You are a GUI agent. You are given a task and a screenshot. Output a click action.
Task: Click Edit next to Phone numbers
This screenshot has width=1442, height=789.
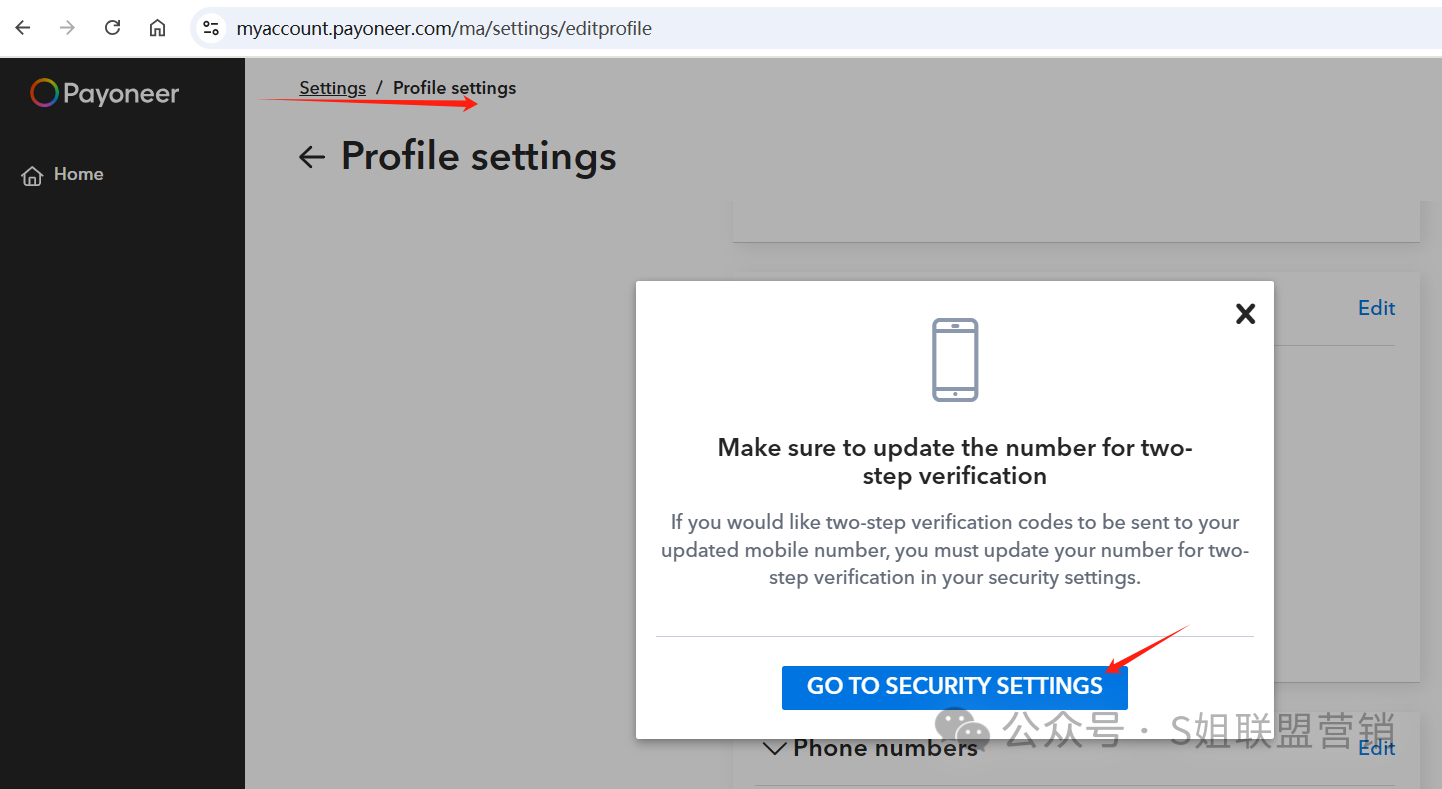point(1376,748)
